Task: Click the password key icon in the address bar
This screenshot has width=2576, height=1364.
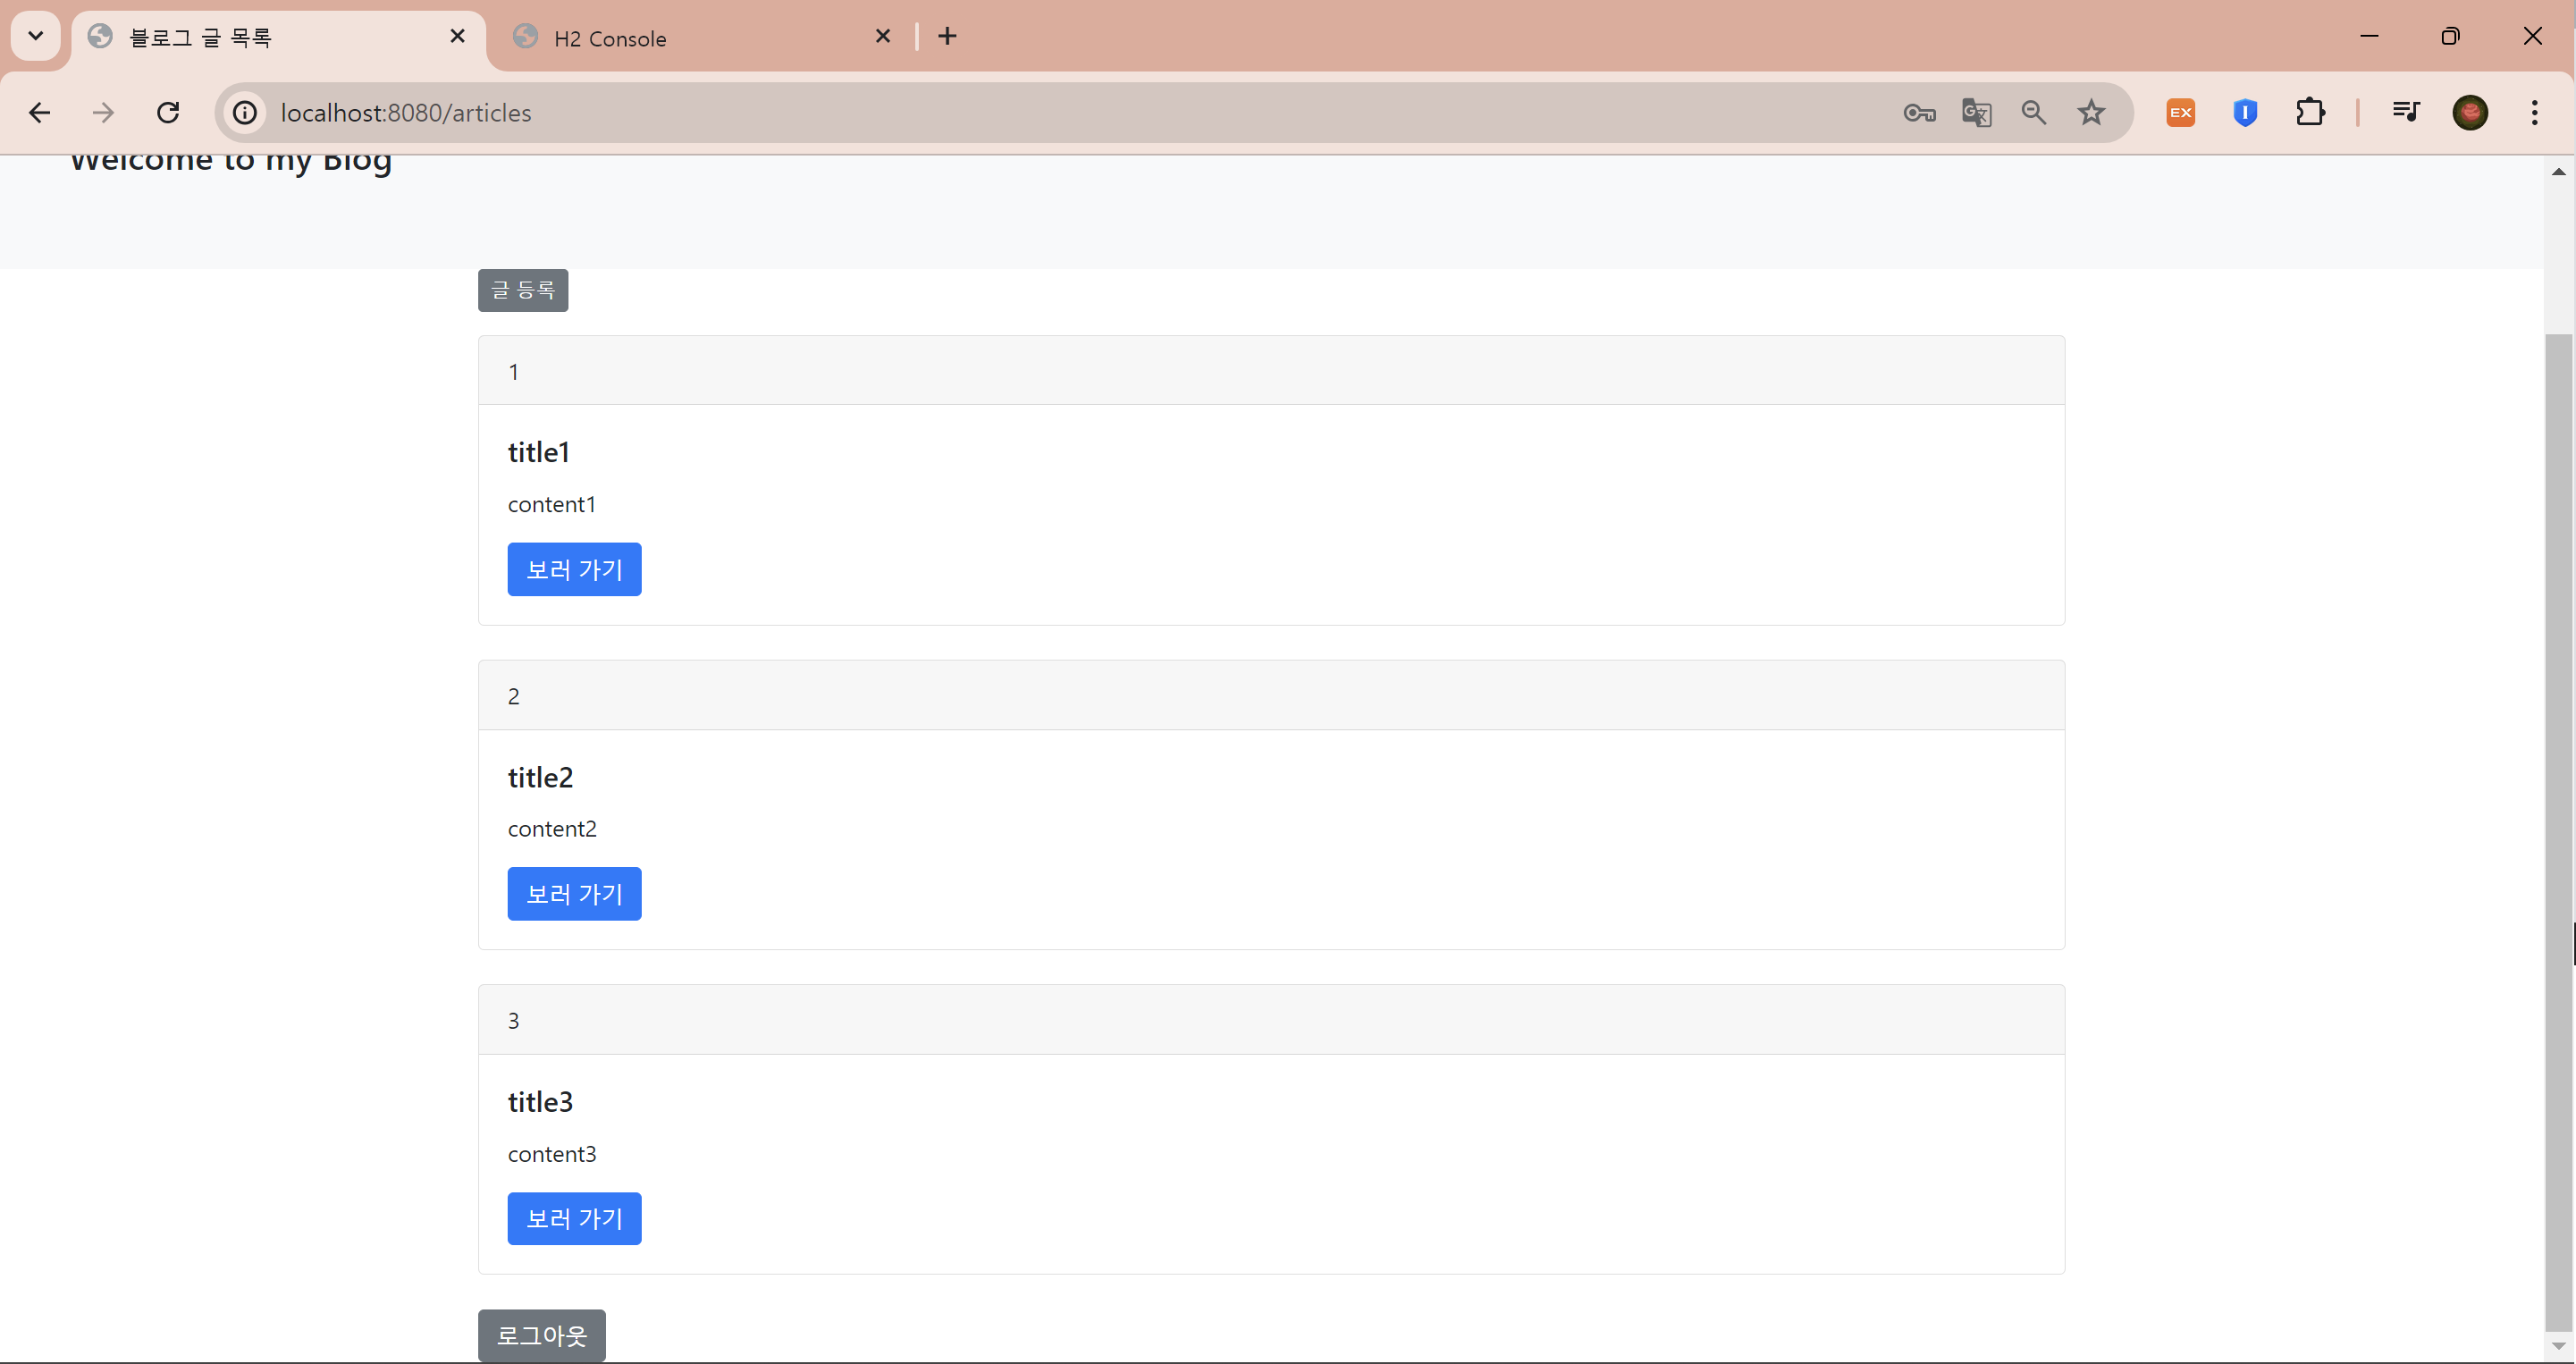Action: [1918, 113]
